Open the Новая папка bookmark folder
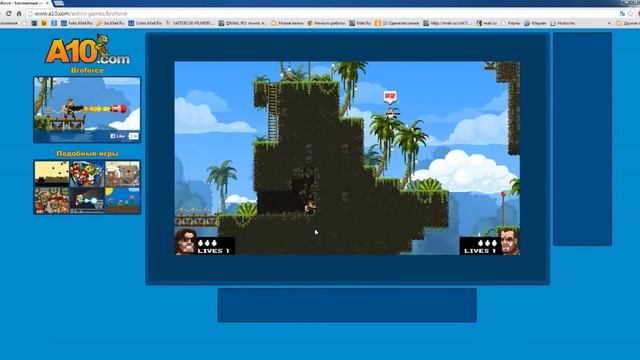The width and height of the screenshot is (640, 360). [x=287, y=23]
